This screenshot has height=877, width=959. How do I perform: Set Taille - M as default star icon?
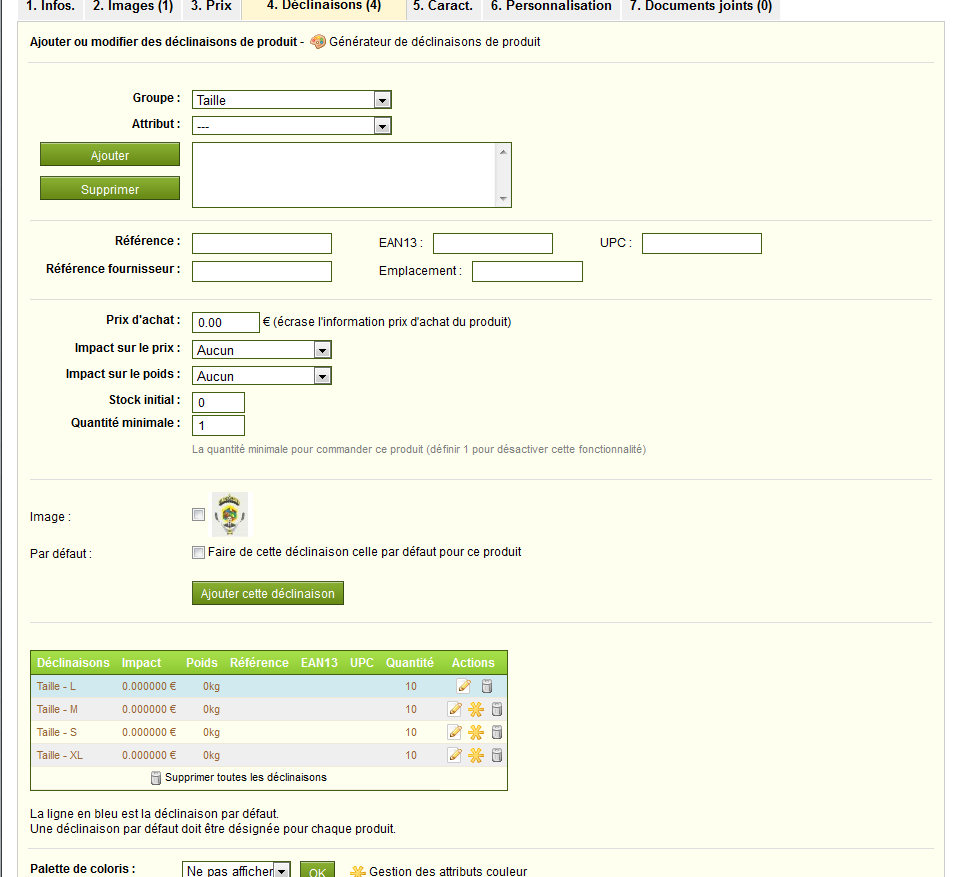coord(476,709)
